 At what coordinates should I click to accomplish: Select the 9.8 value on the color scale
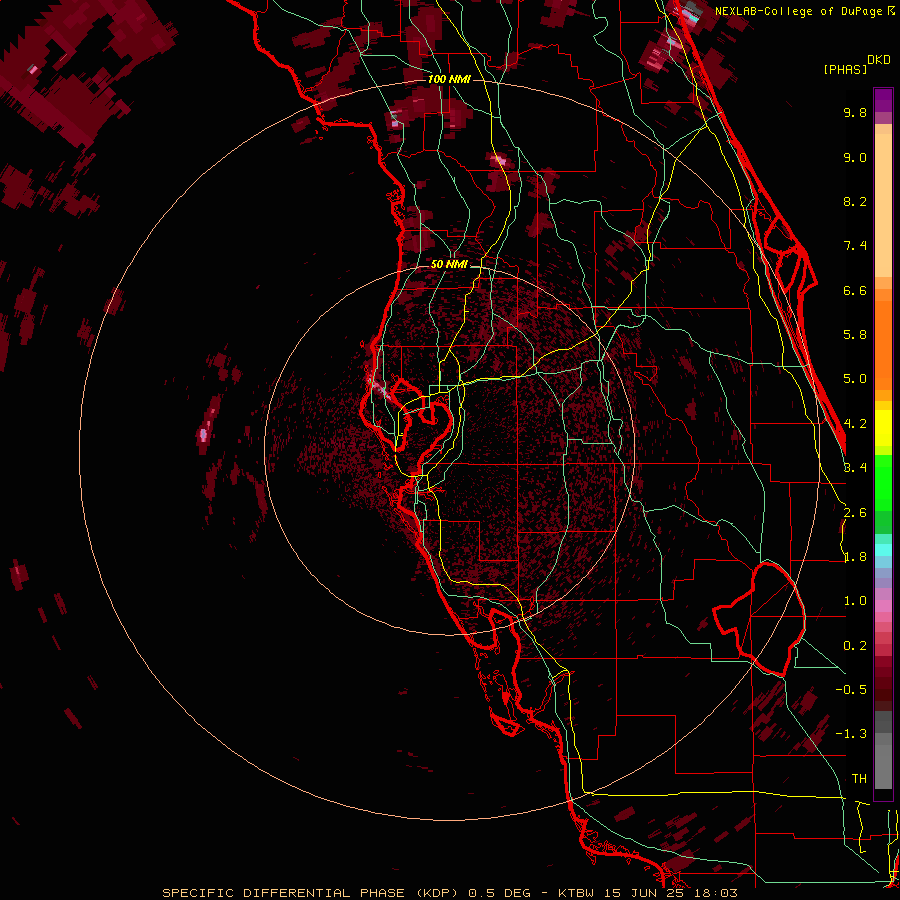[x=855, y=112]
